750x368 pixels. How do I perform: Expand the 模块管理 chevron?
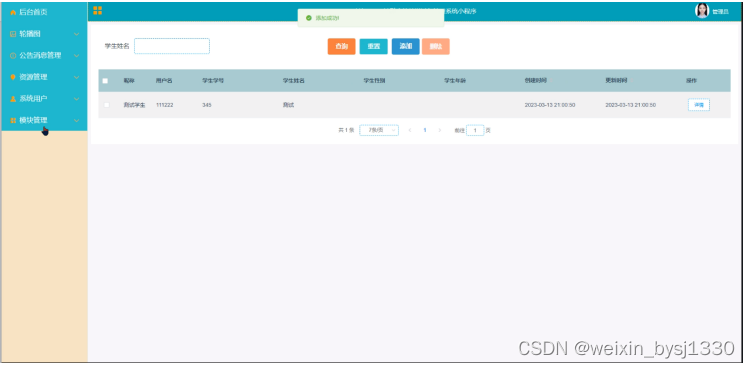[x=77, y=120]
